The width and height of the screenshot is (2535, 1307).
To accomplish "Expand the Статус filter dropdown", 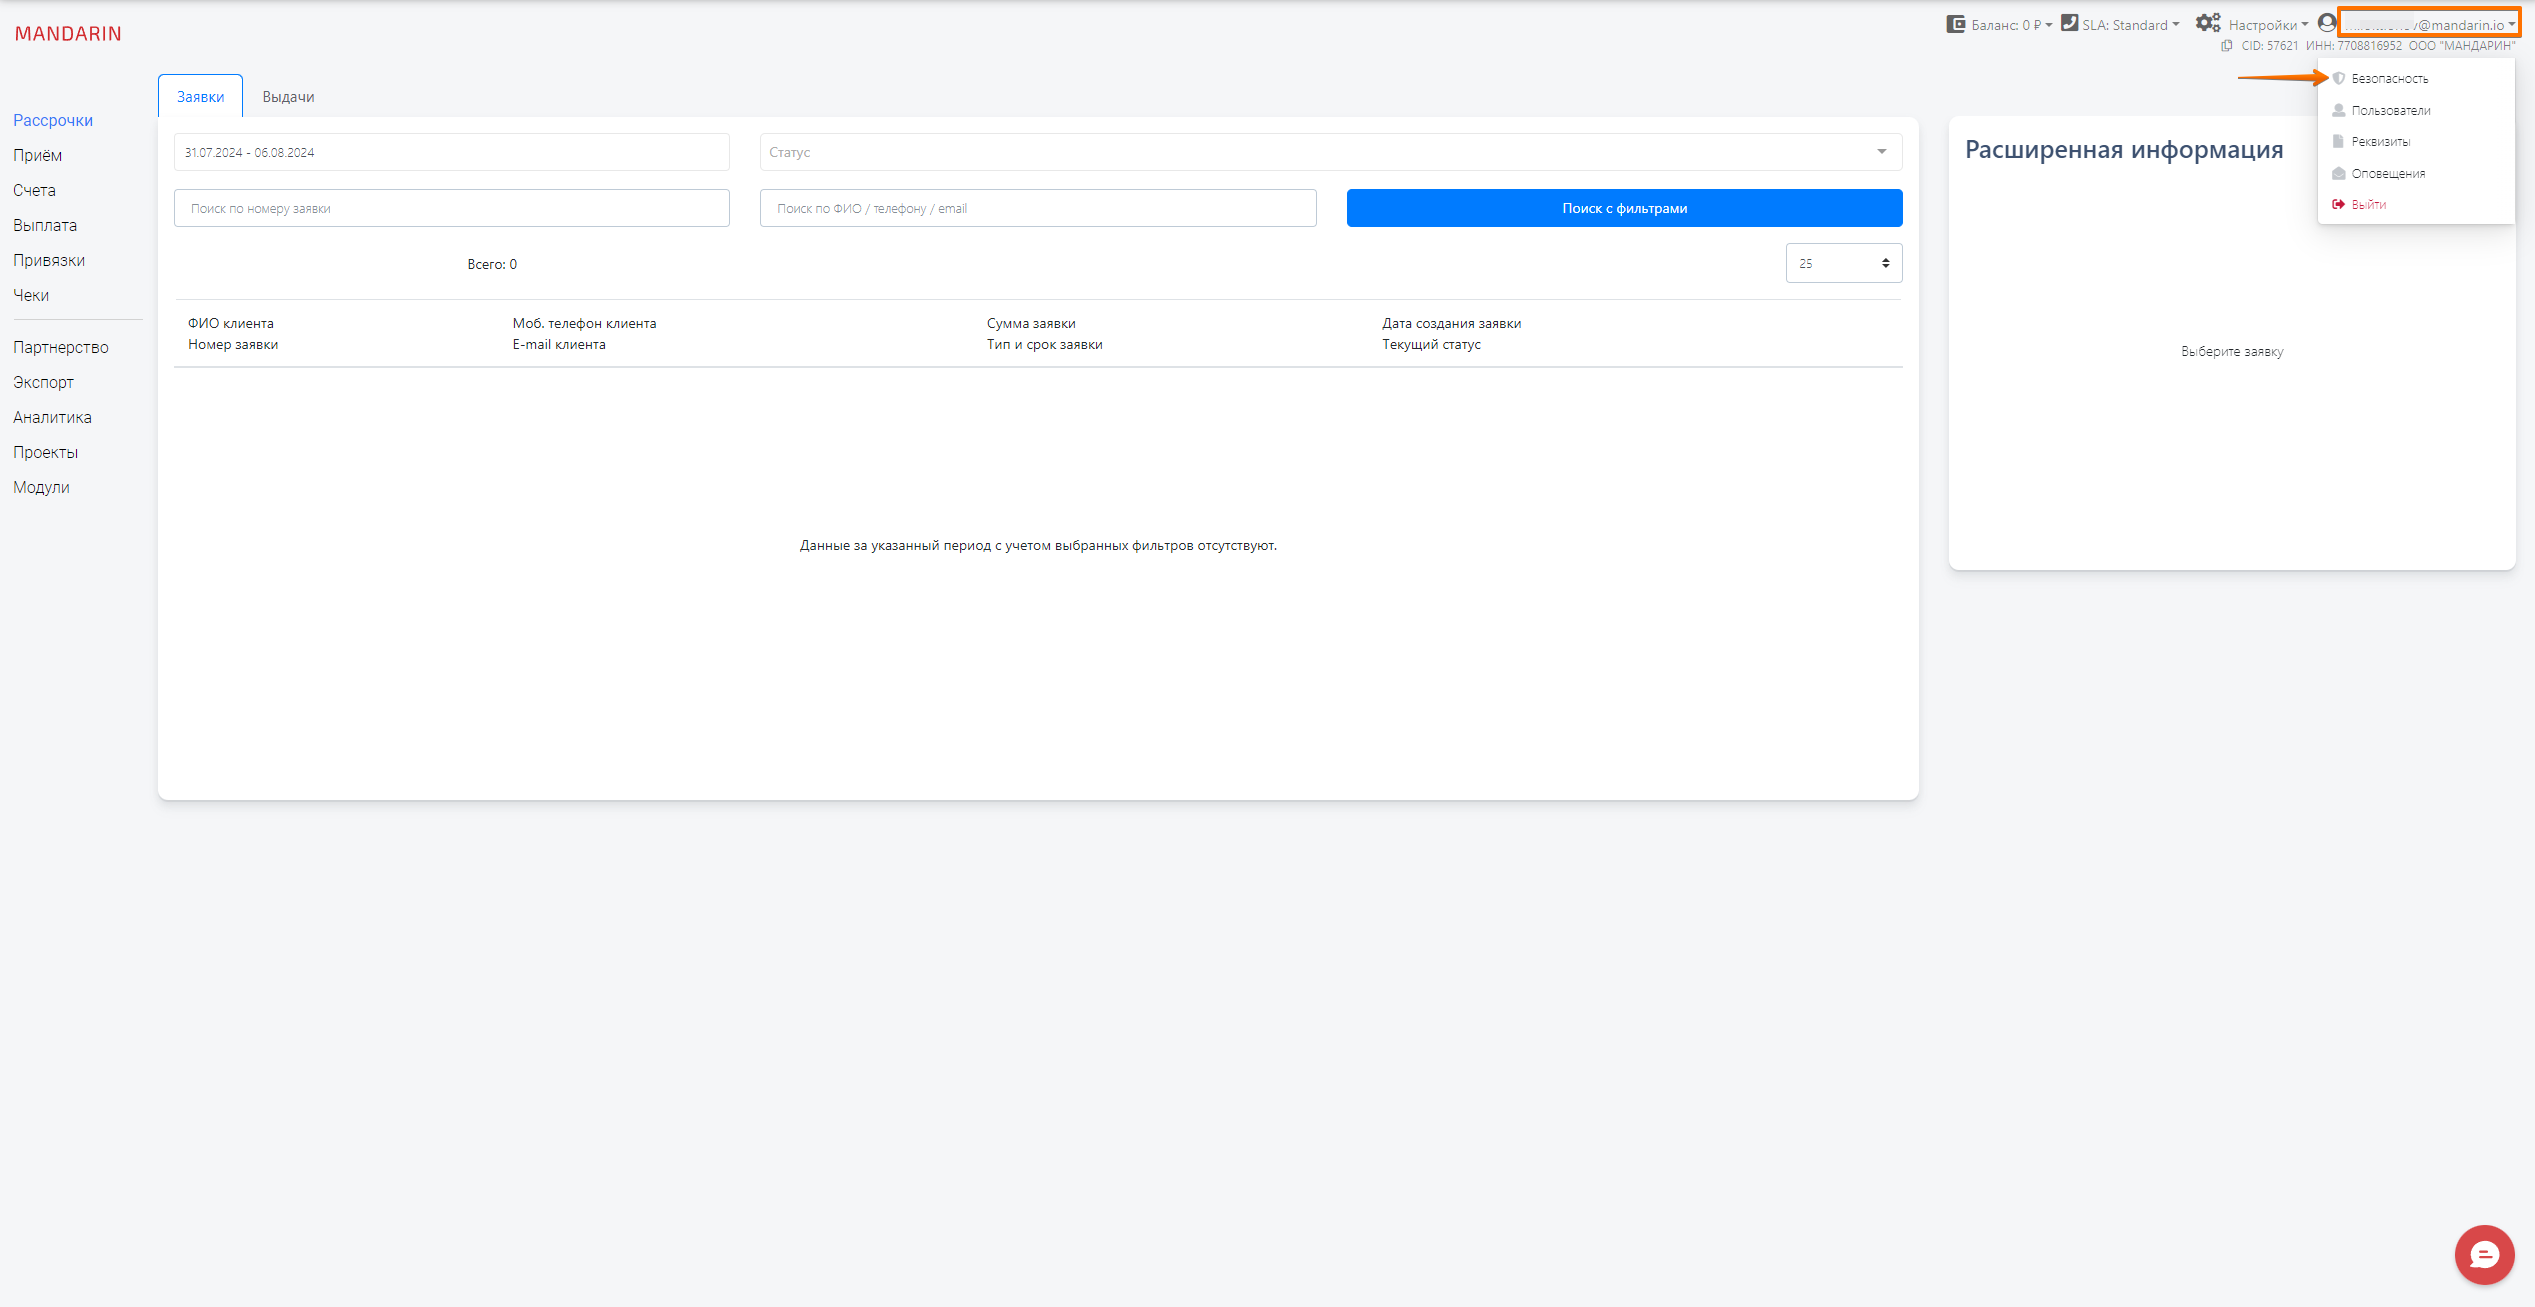I will (x=1330, y=152).
